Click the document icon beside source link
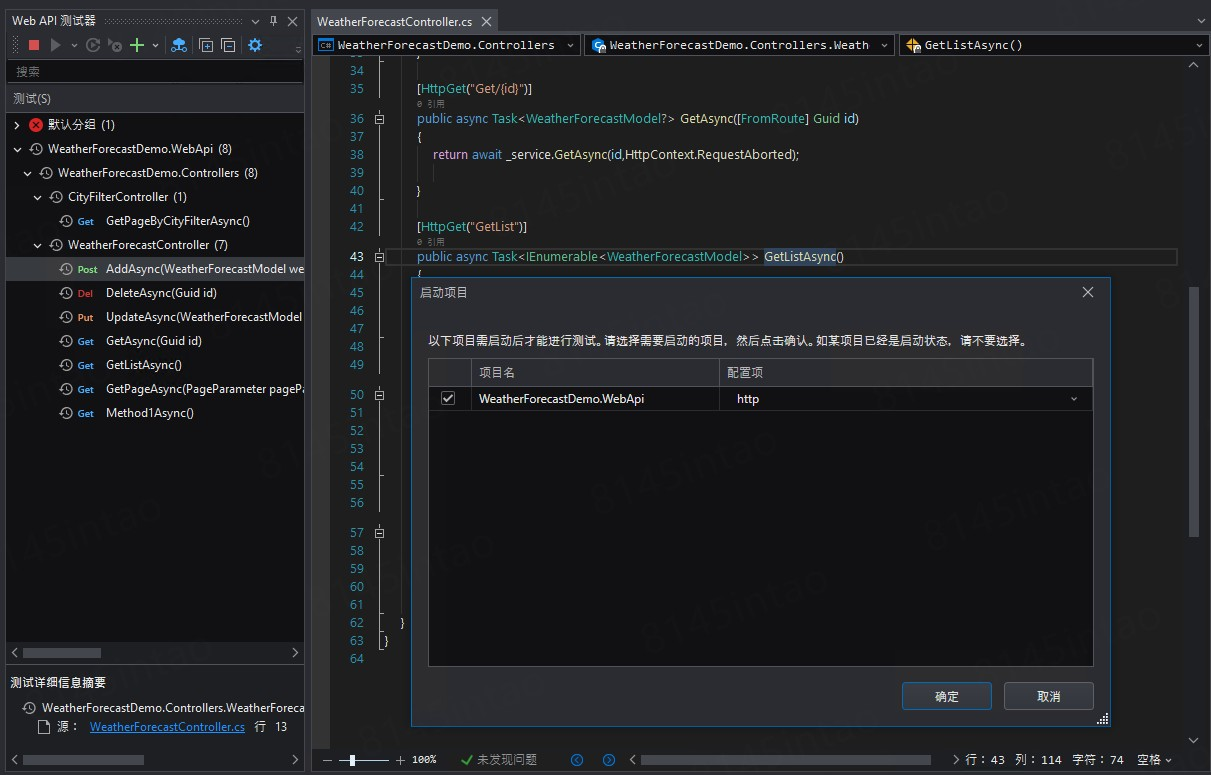 44,727
